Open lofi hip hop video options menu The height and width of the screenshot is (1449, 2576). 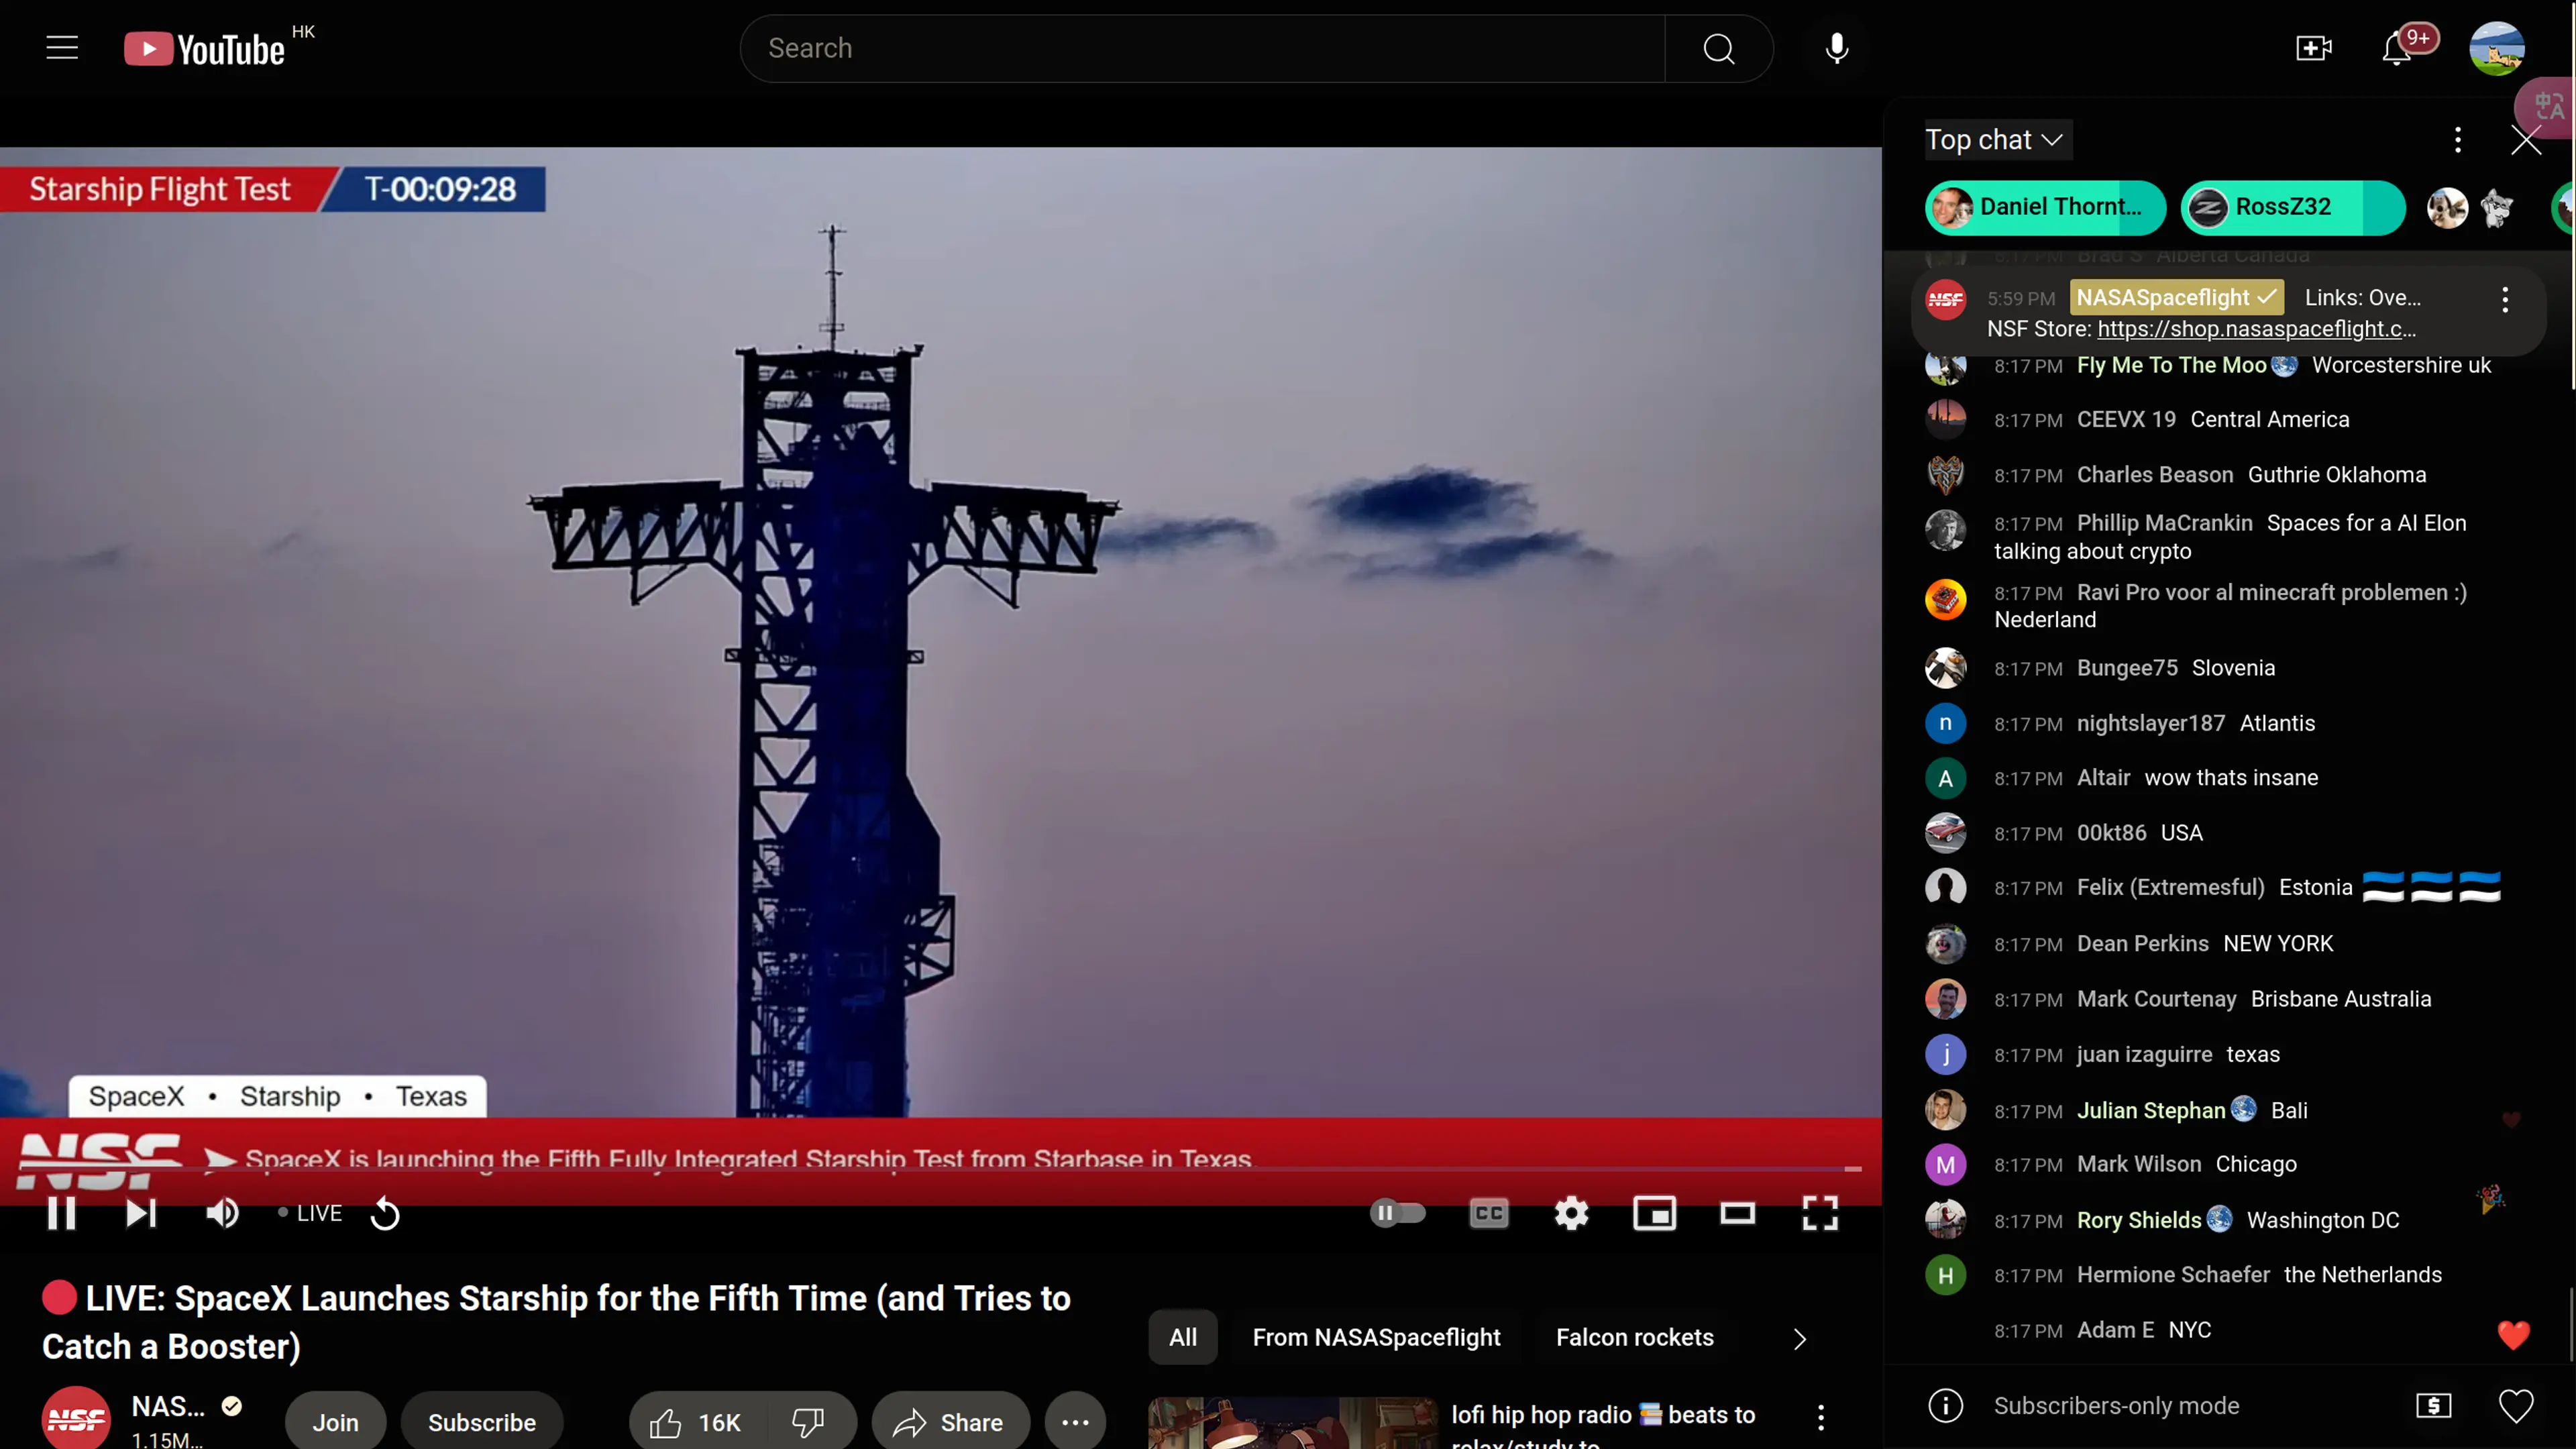(1821, 1417)
